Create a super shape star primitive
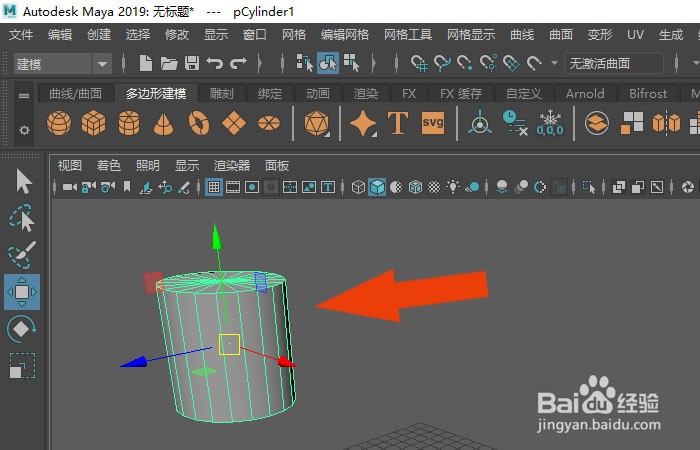This screenshot has width=700, height=450. tap(362, 123)
